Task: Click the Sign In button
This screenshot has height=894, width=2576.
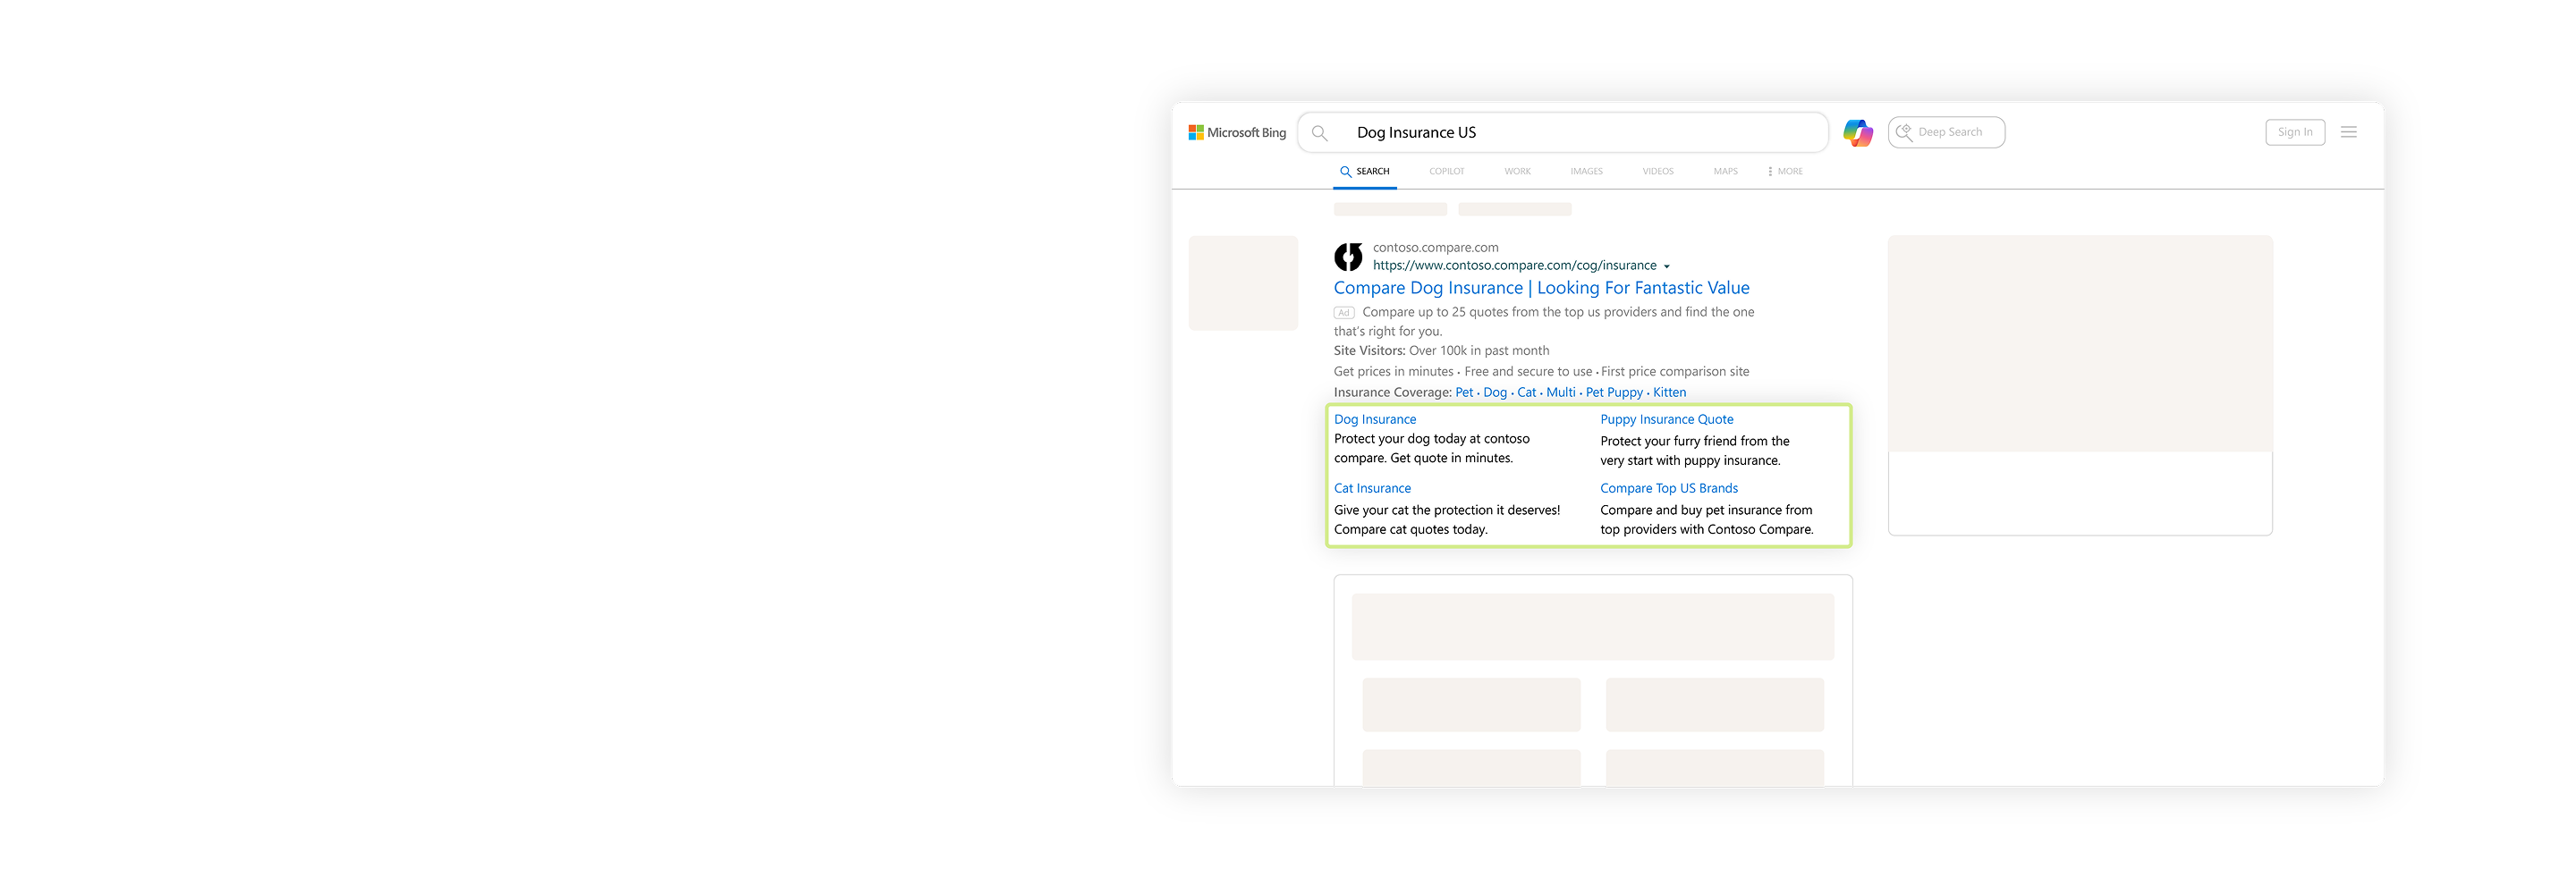Action: [2294, 132]
